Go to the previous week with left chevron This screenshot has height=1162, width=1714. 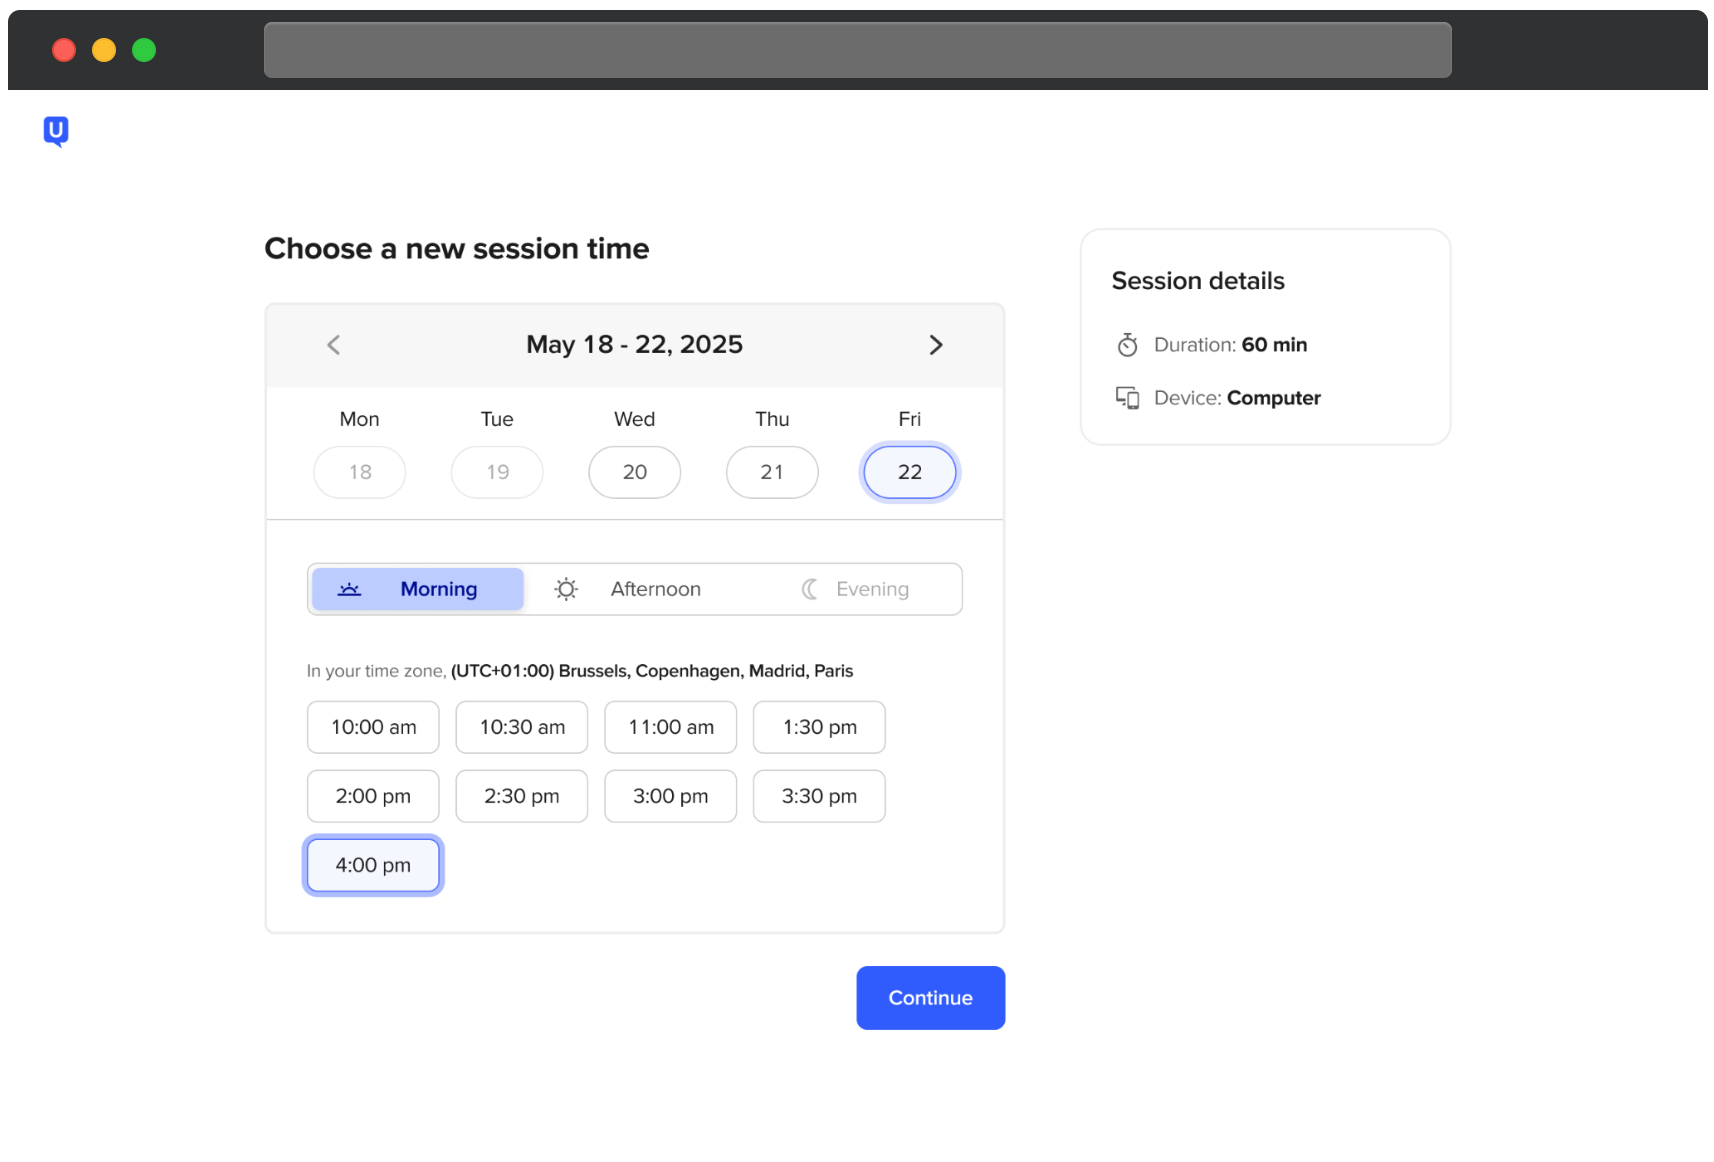point(334,345)
